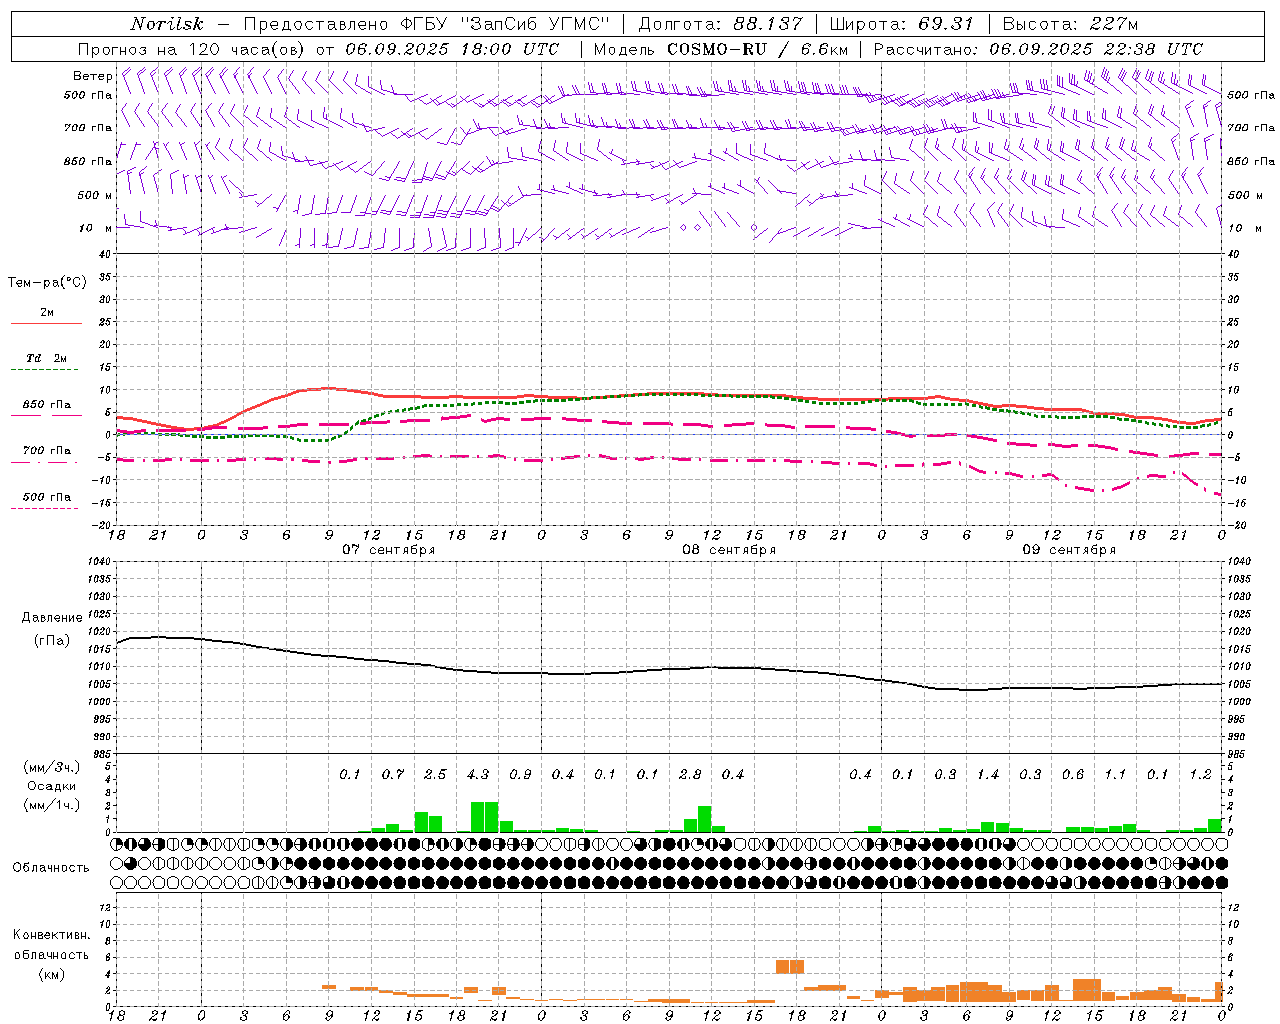Viewport: 1280px width, 1024px height.
Task: Click the "Осадки" precipitation label
Action: coord(51,786)
